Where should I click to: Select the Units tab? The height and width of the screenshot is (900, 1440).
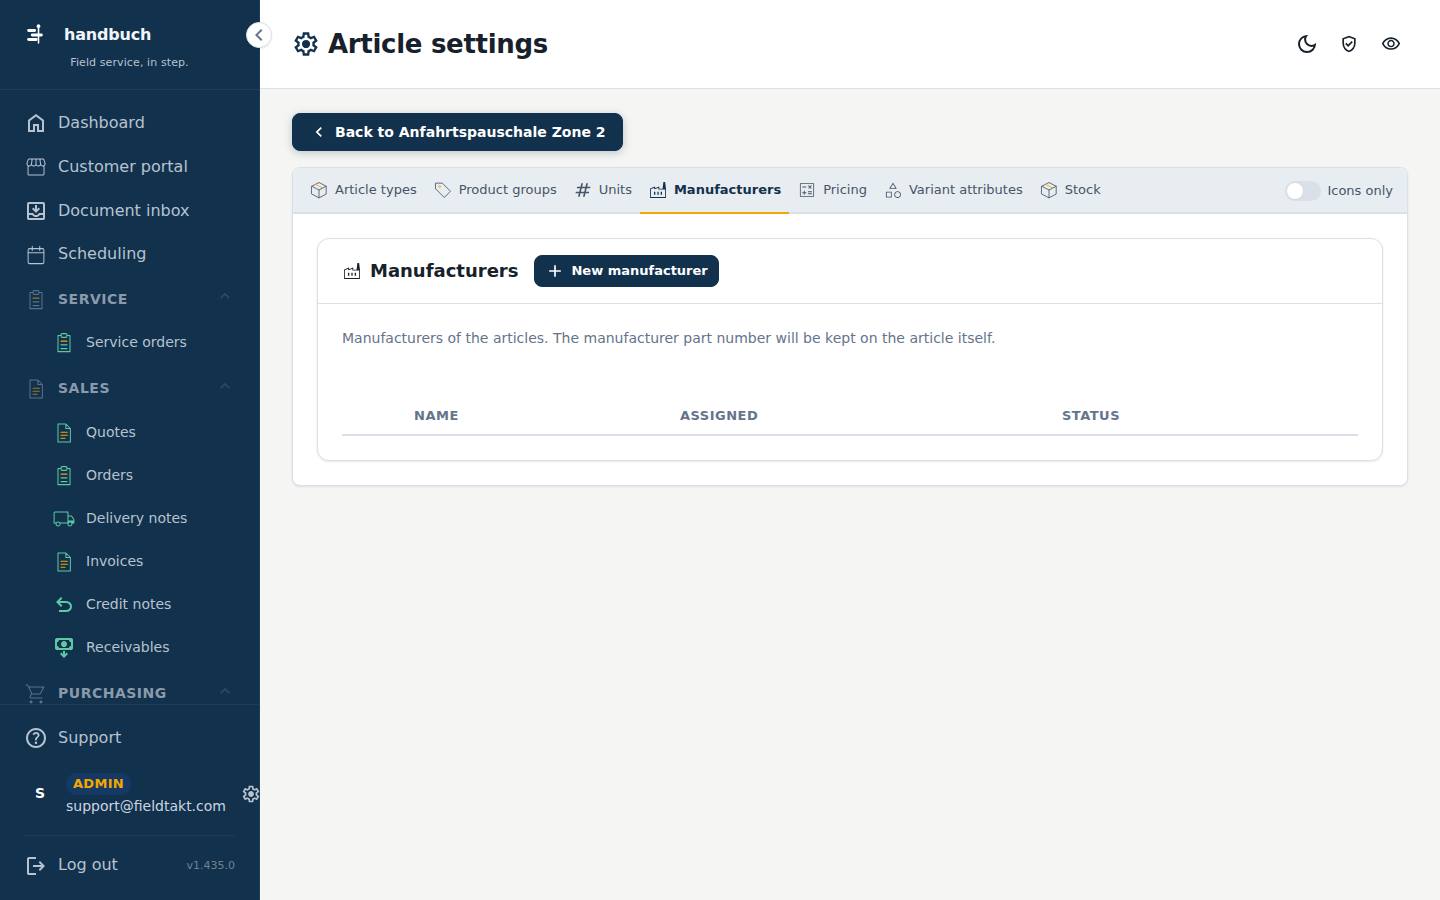(x=603, y=190)
